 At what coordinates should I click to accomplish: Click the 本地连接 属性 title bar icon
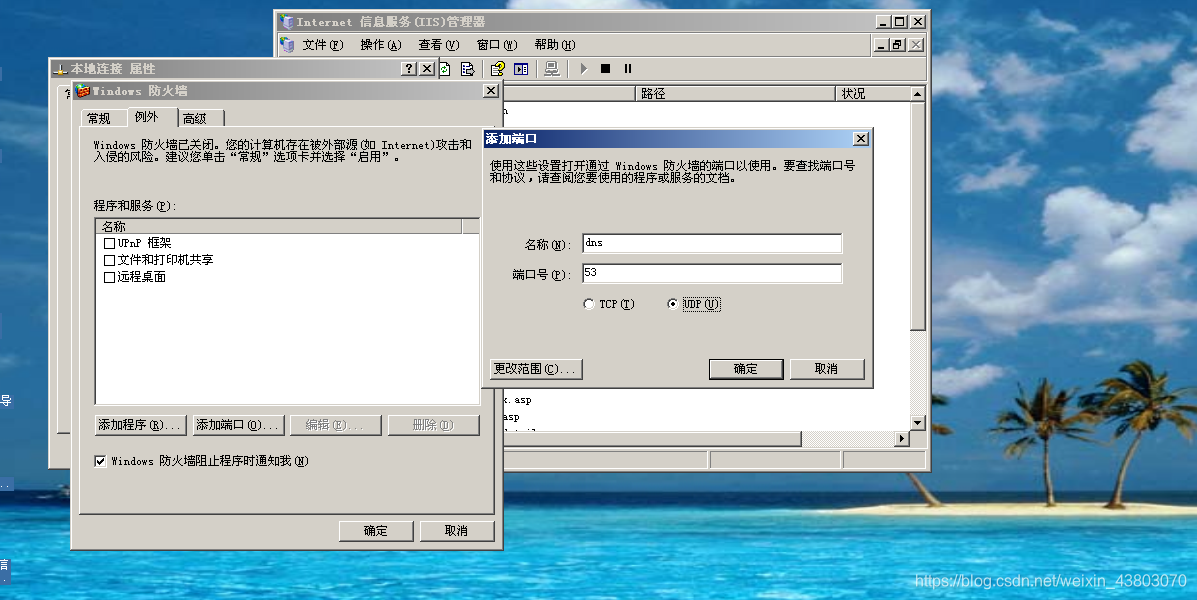coord(60,69)
